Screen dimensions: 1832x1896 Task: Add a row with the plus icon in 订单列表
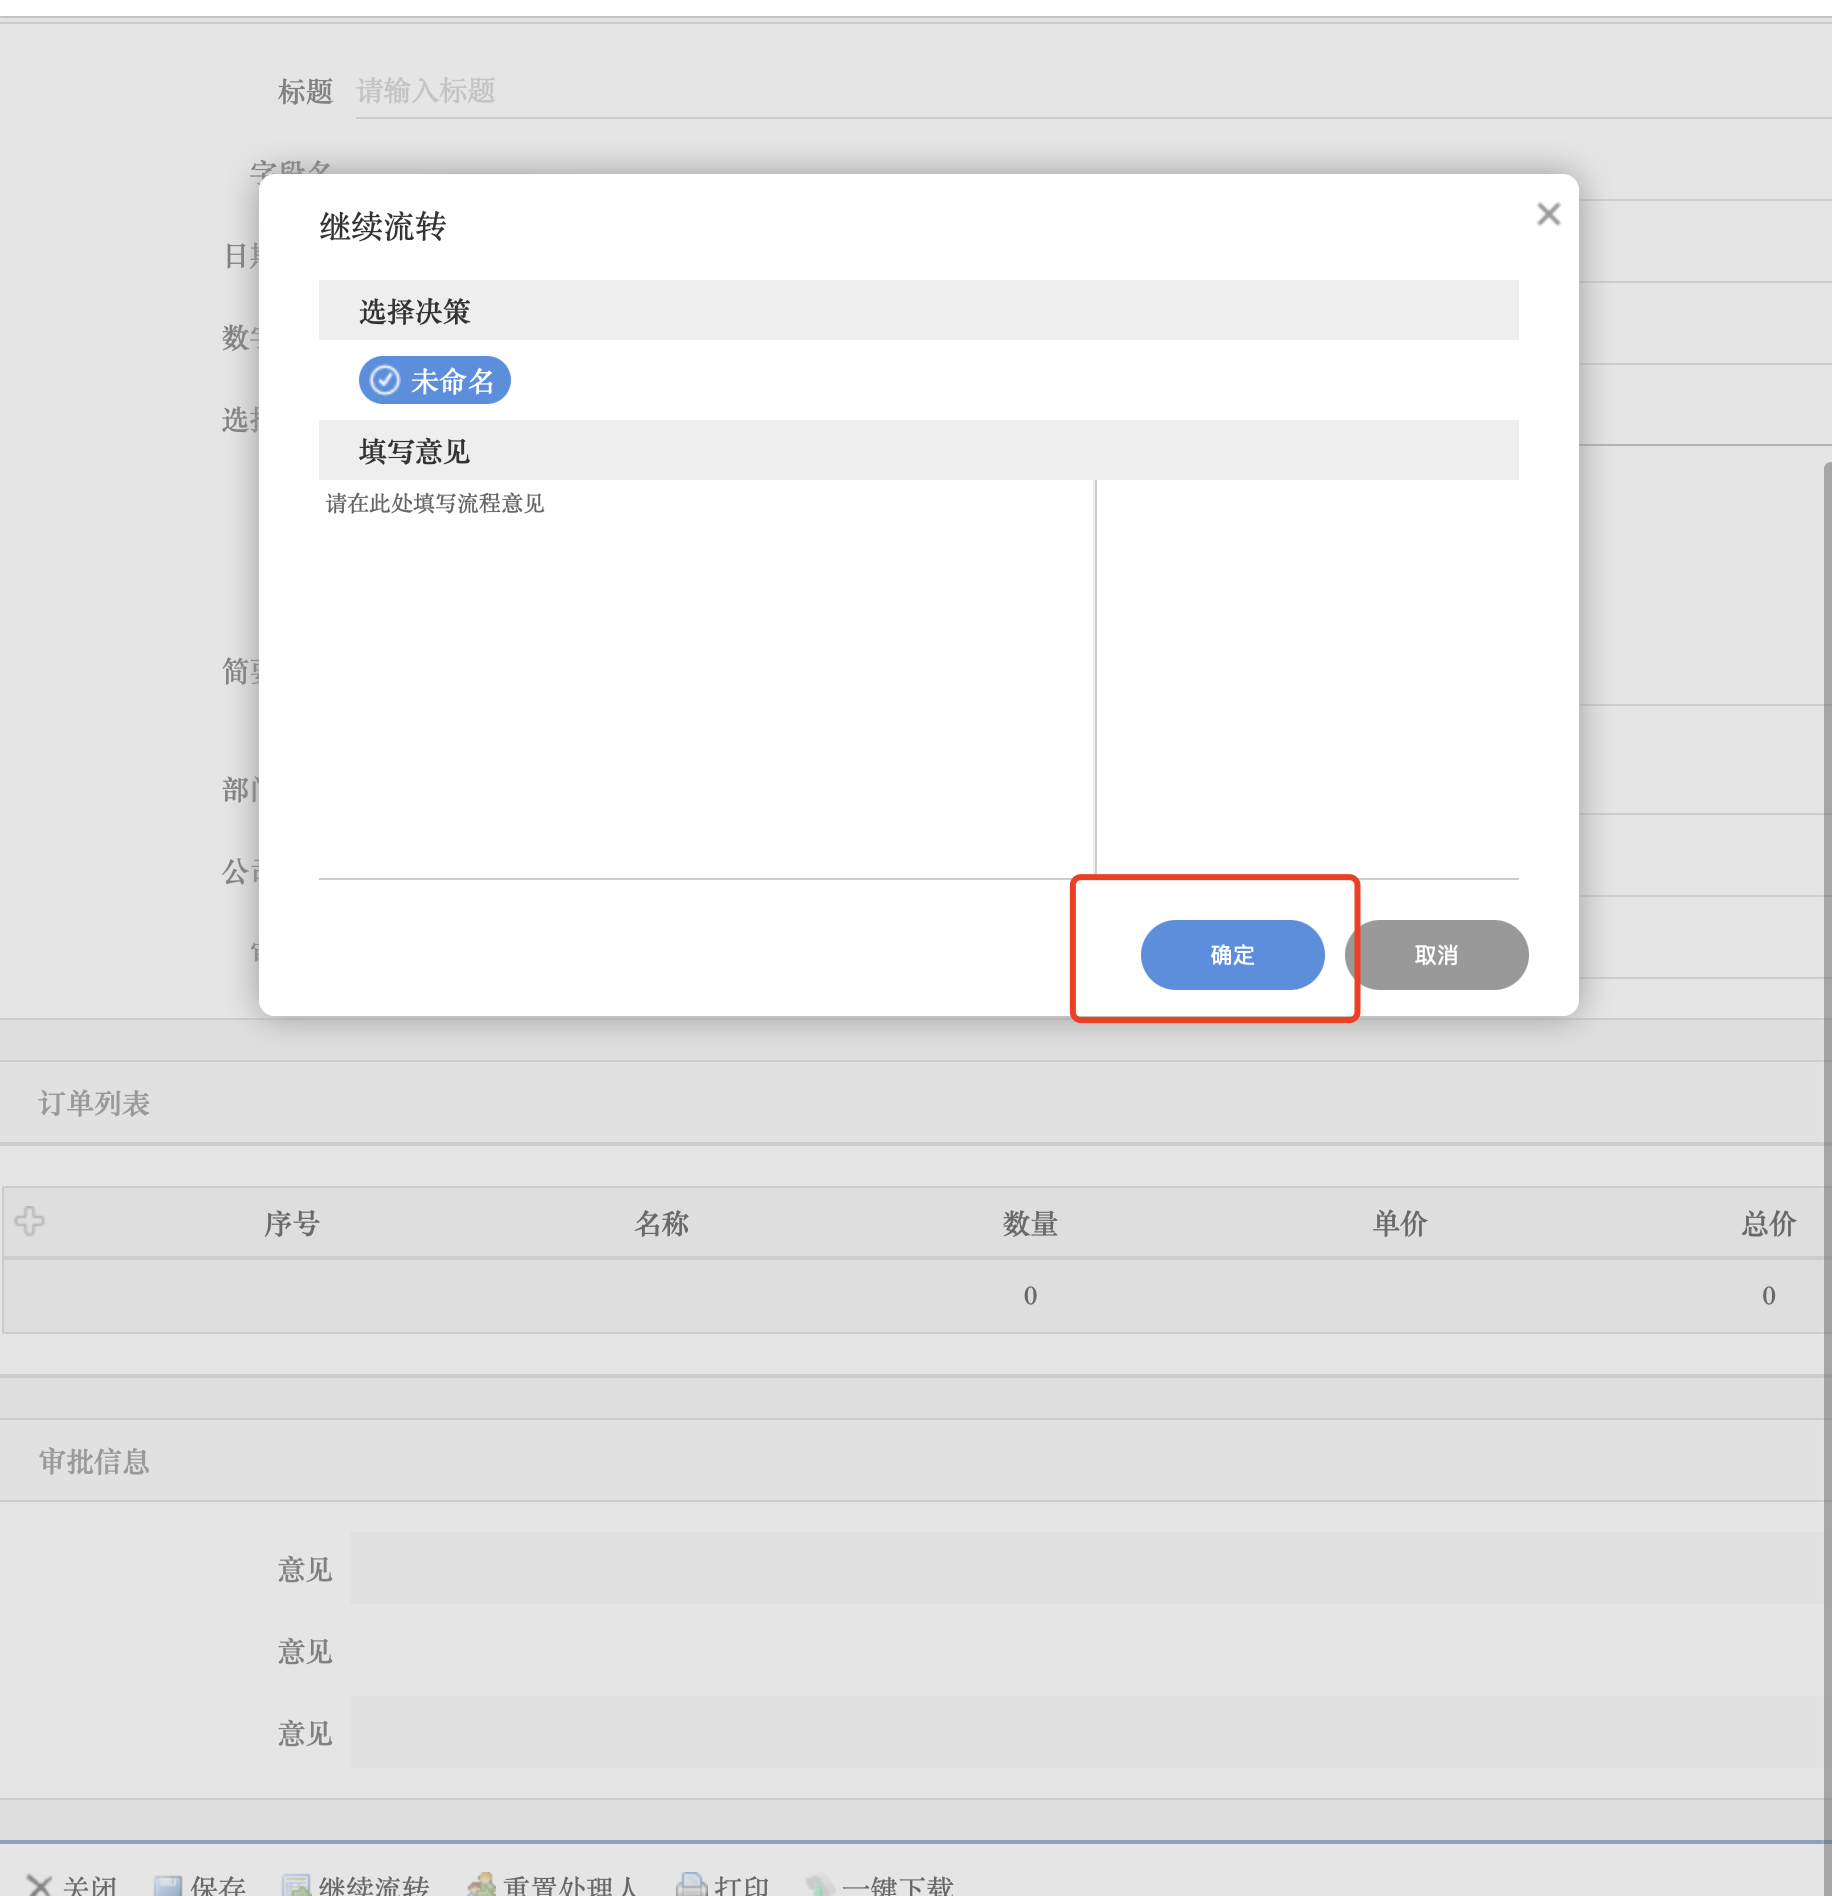point(29,1221)
